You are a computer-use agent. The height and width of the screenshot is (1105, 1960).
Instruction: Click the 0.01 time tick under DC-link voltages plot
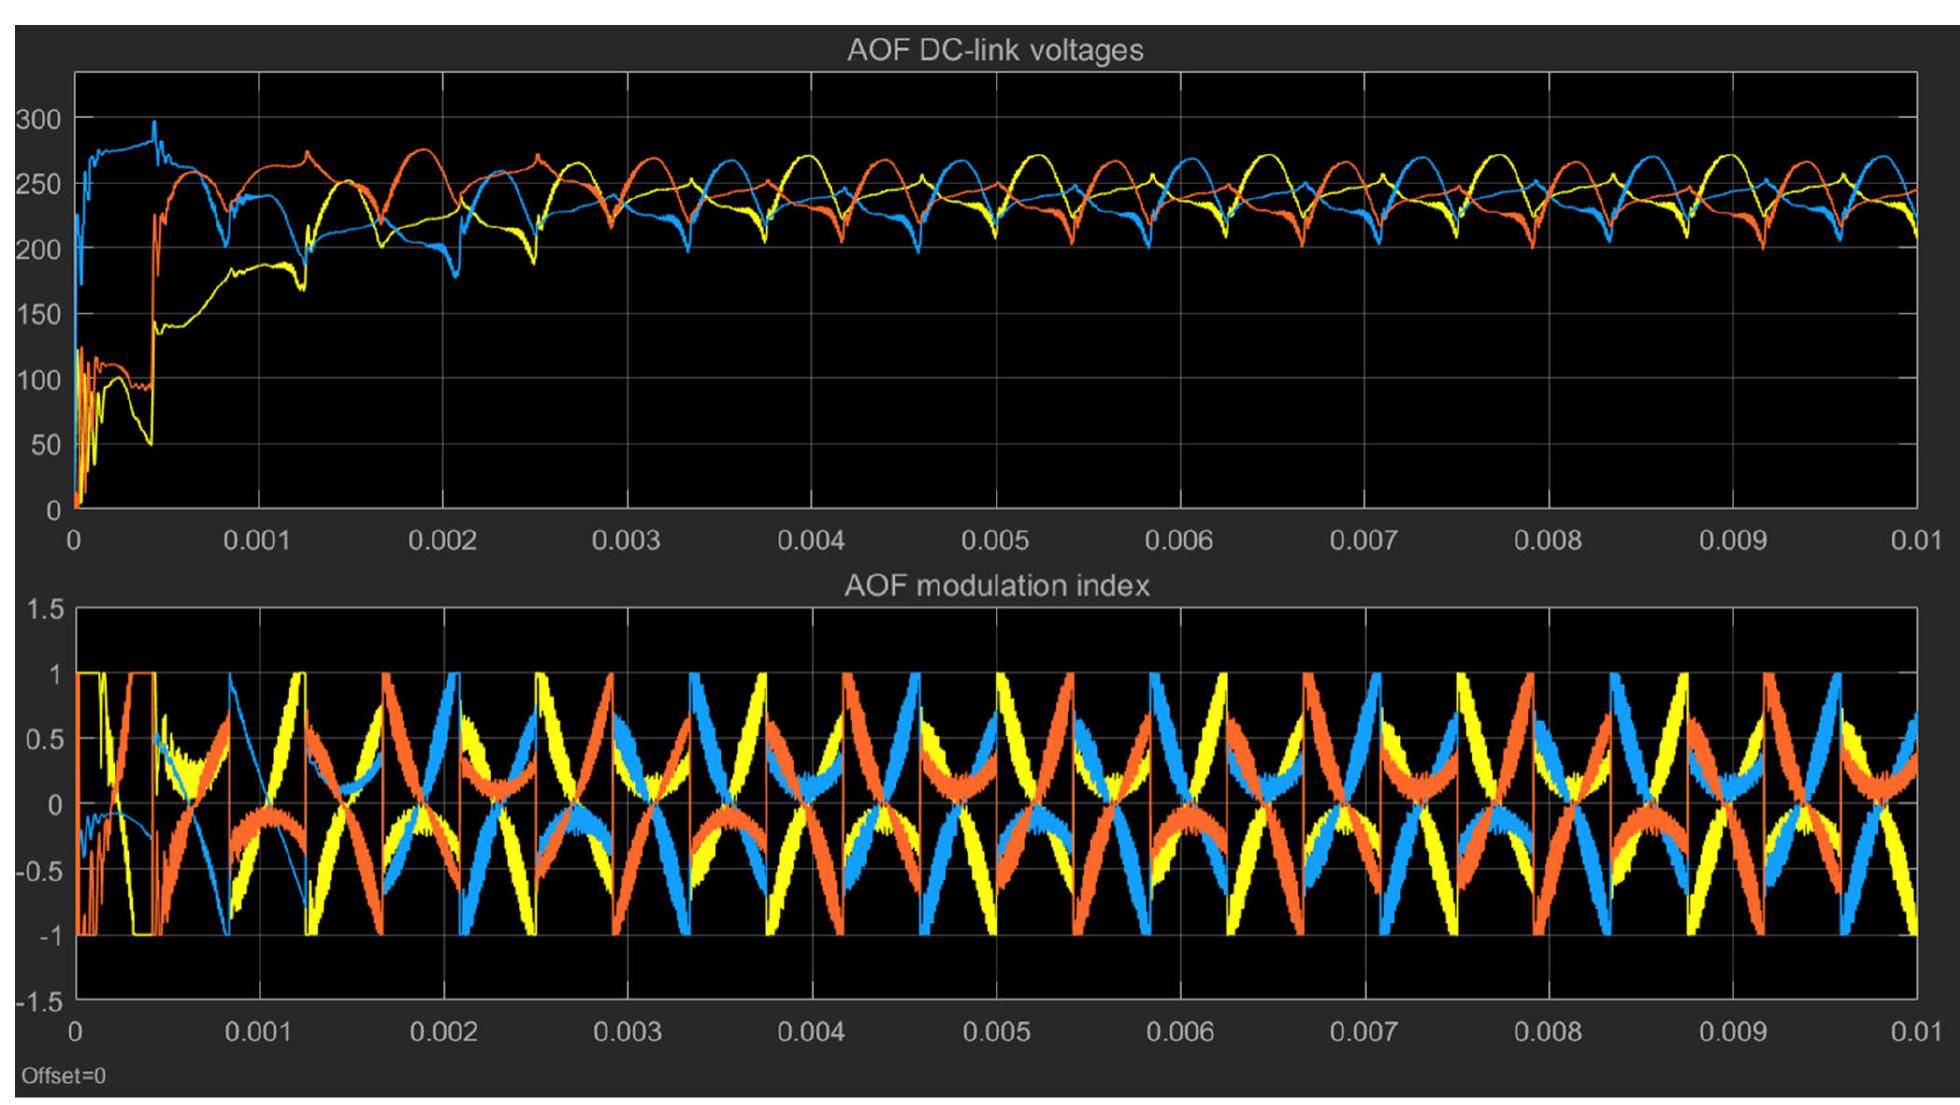(1916, 541)
